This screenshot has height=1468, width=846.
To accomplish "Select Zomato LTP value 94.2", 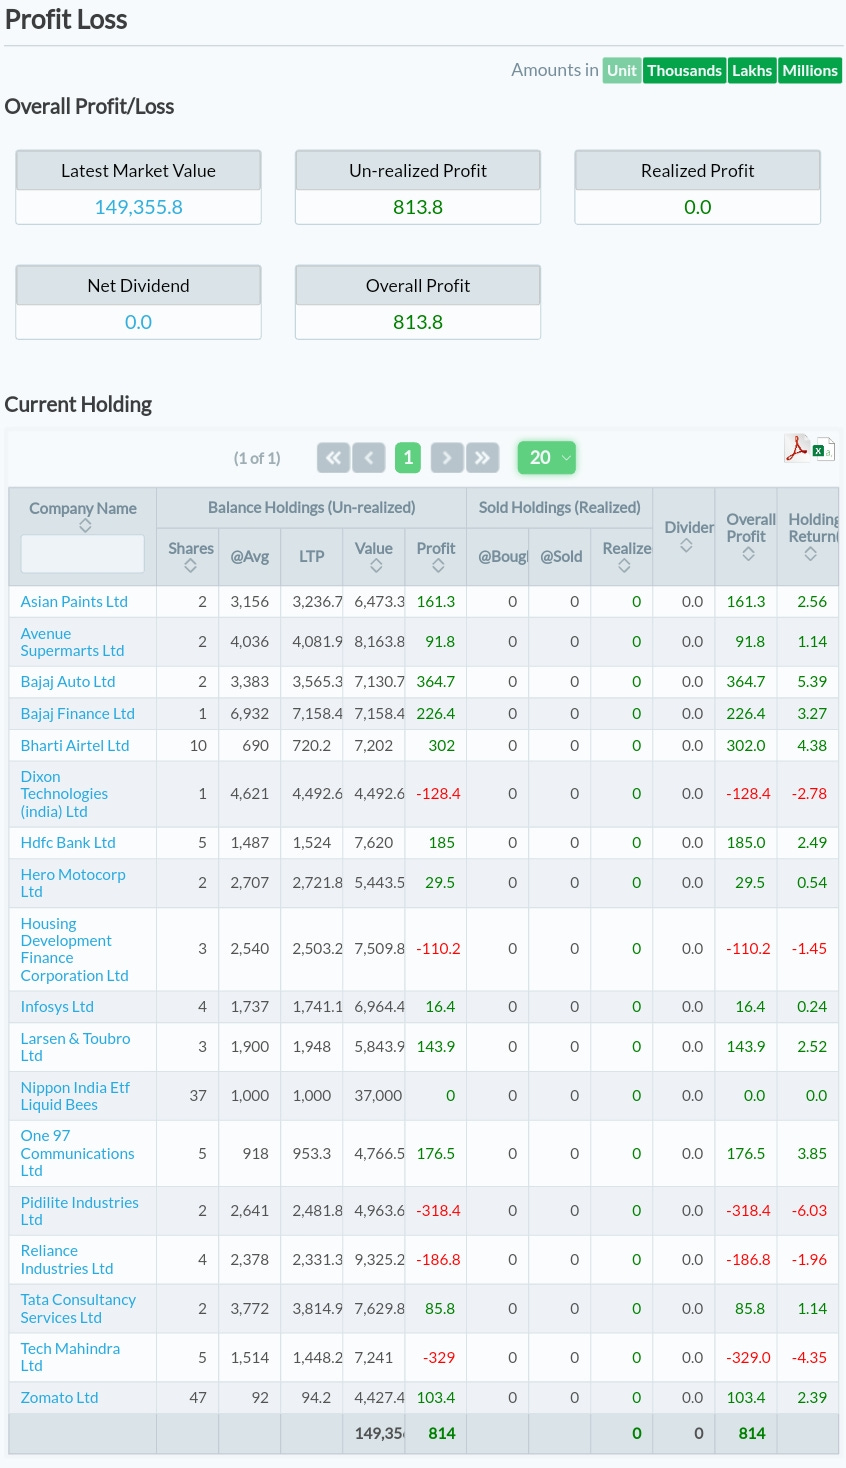I will pos(316,1397).
